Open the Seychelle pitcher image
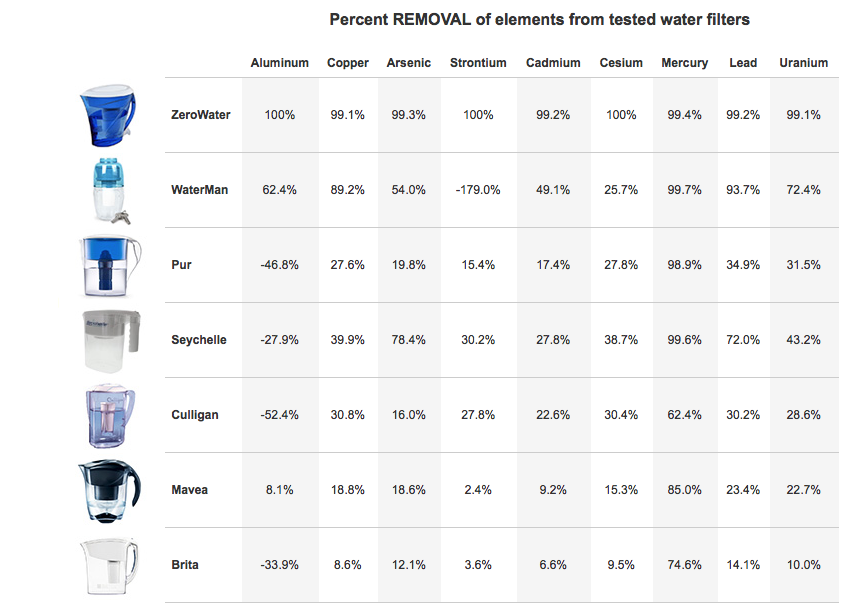 pyautogui.click(x=111, y=341)
